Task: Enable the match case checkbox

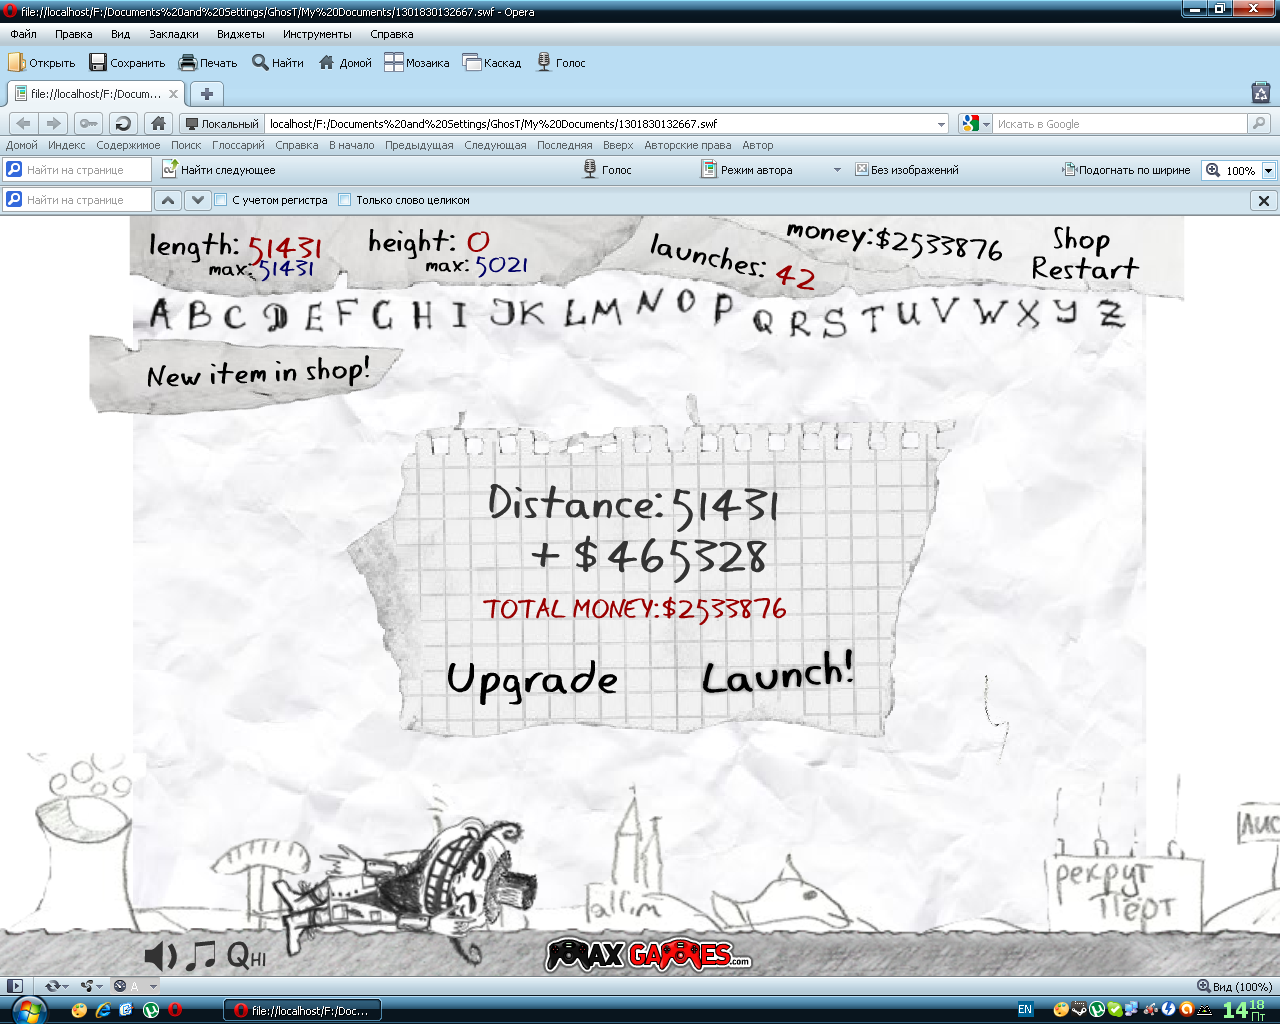Action: (x=221, y=200)
